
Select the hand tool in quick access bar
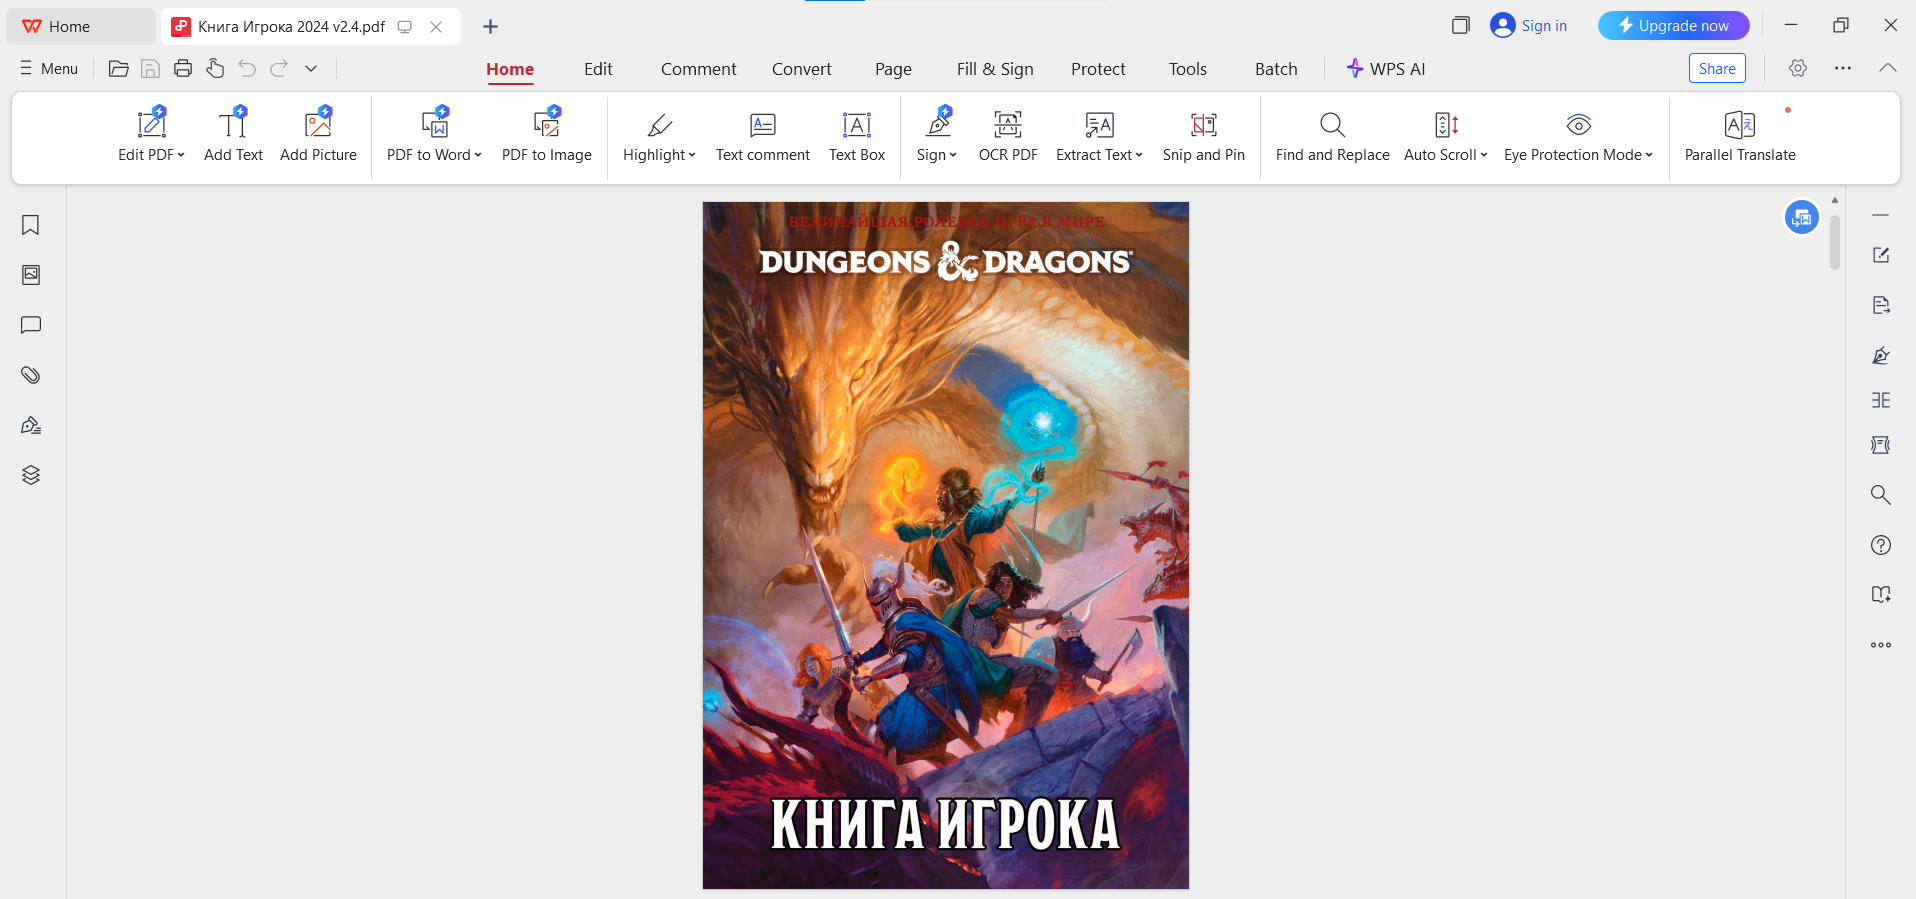pos(215,68)
